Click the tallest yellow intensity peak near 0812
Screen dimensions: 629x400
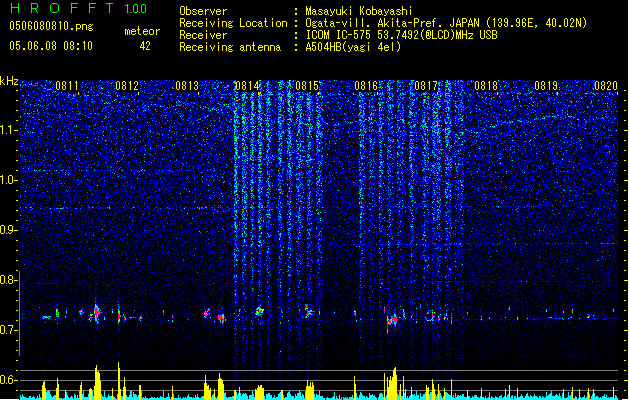(118, 379)
